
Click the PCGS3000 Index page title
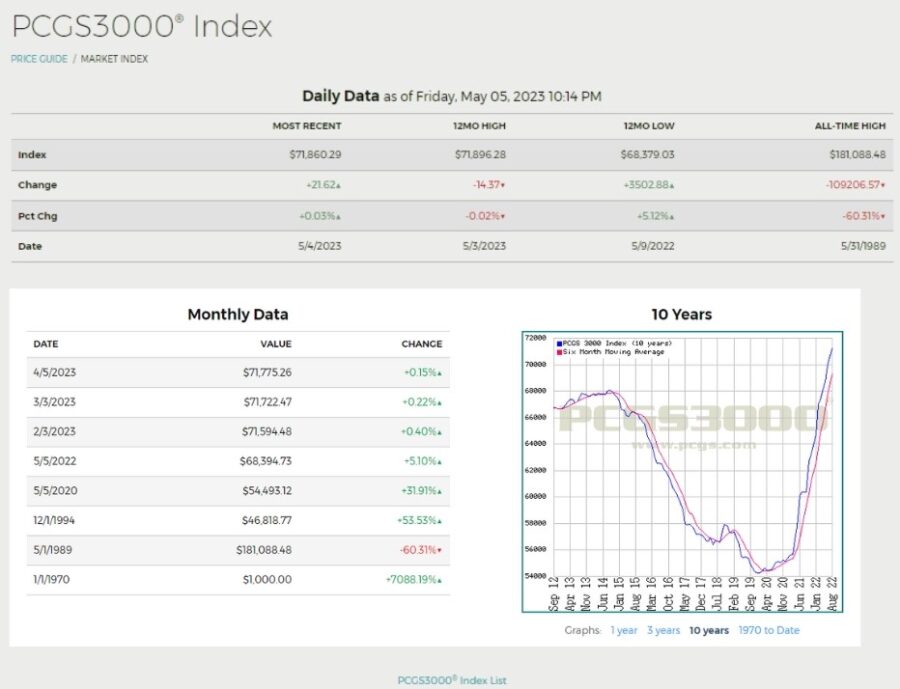pos(142,26)
